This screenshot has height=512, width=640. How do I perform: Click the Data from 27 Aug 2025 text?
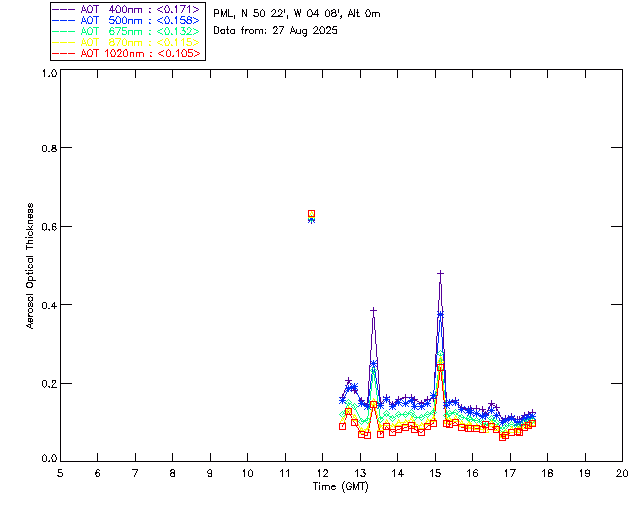[276, 31]
